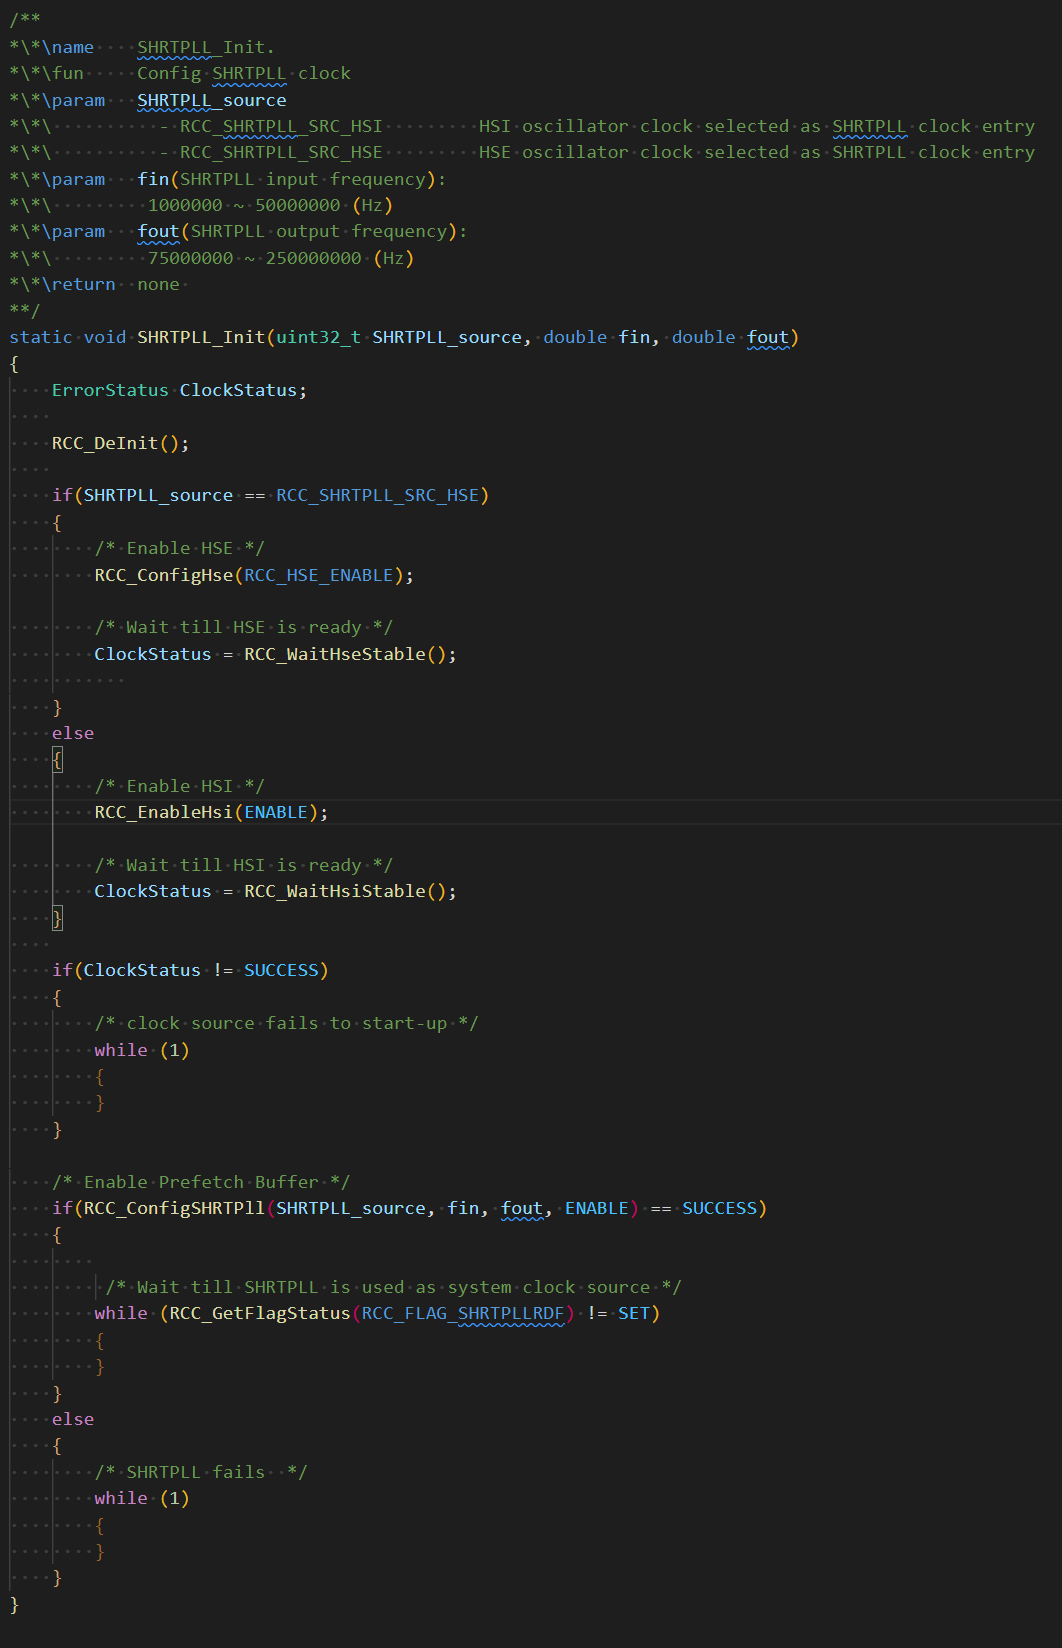Image resolution: width=1062 pixels, height=1648 pixels.
Task: Click the "/* SHRTPLL fails */" comment
Action: coord(201,1472)
